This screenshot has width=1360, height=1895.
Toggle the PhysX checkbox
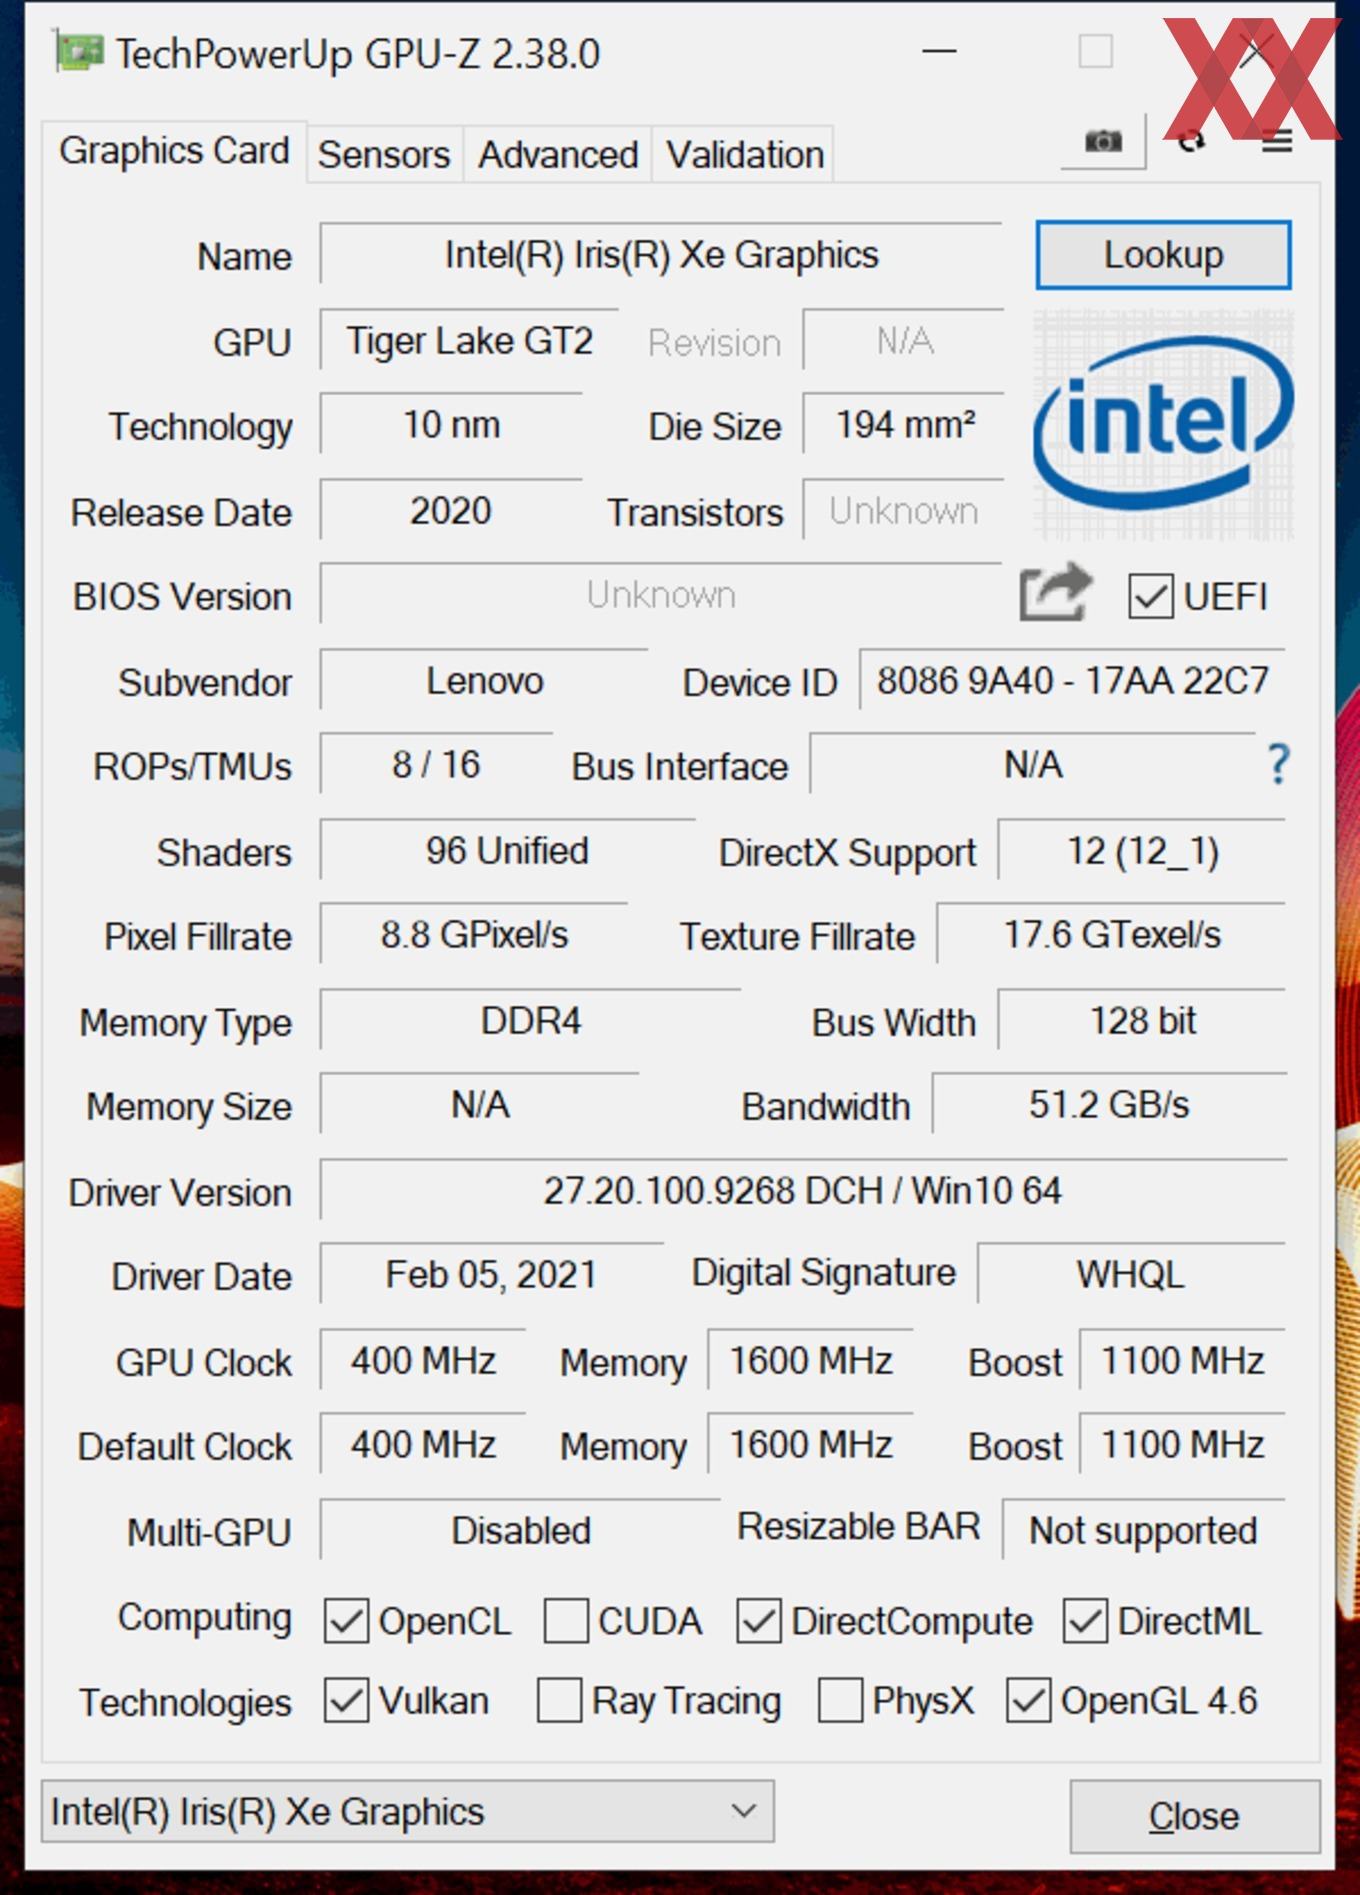coord(840,1700)
